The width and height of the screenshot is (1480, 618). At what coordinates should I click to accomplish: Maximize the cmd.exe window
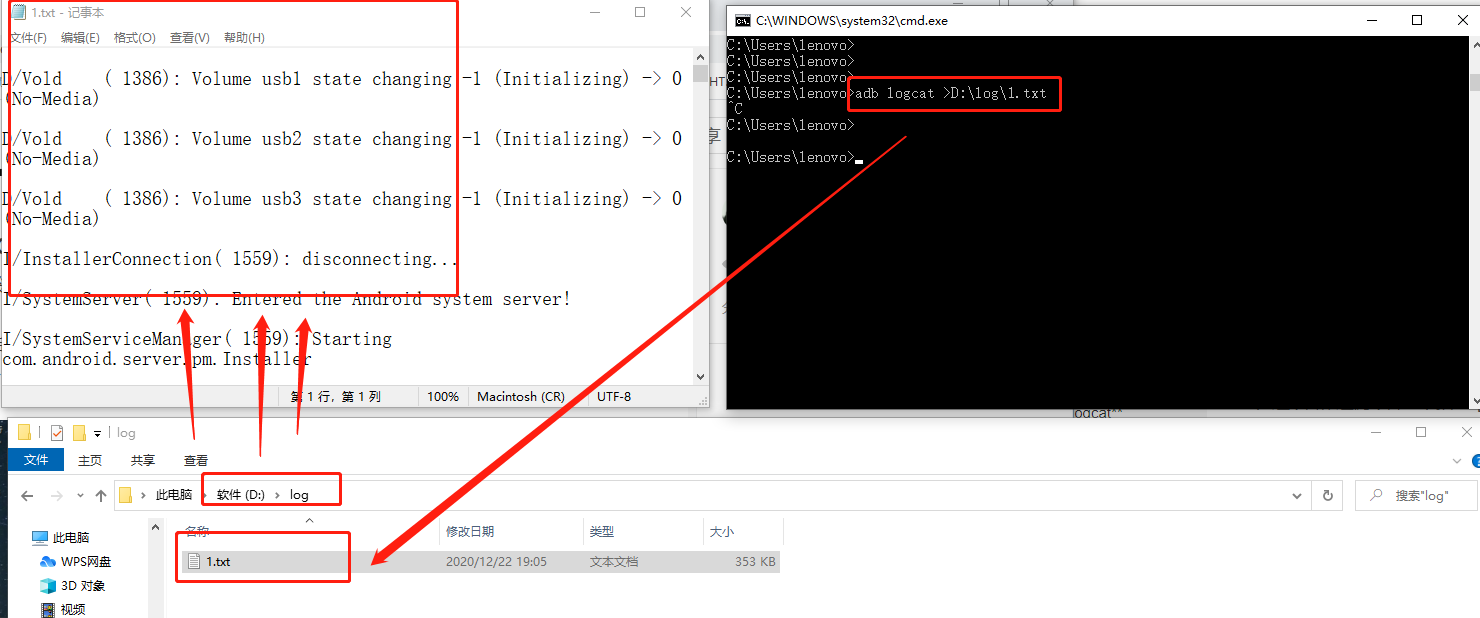(1417, 20)
